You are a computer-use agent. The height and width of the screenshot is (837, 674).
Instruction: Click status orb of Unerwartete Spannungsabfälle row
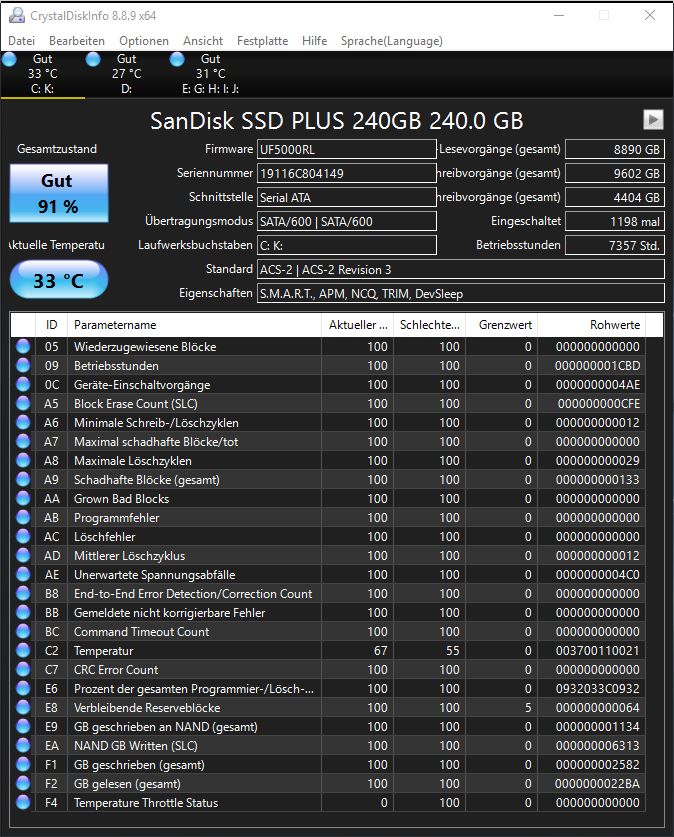[23, 574]
